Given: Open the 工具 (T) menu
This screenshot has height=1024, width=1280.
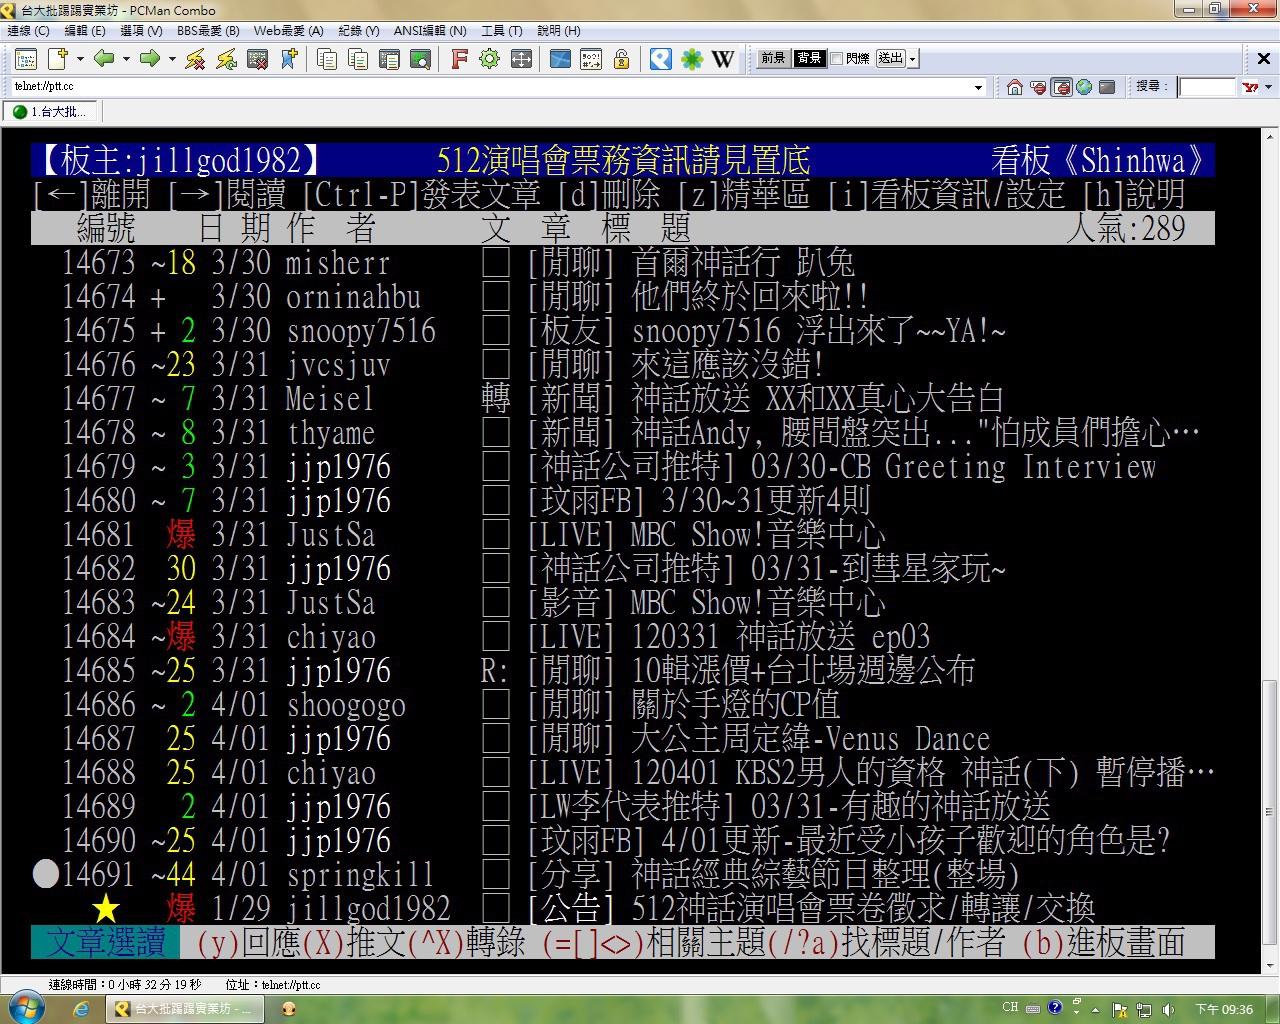Looking at the screenshot, I should tap(501, 31).
